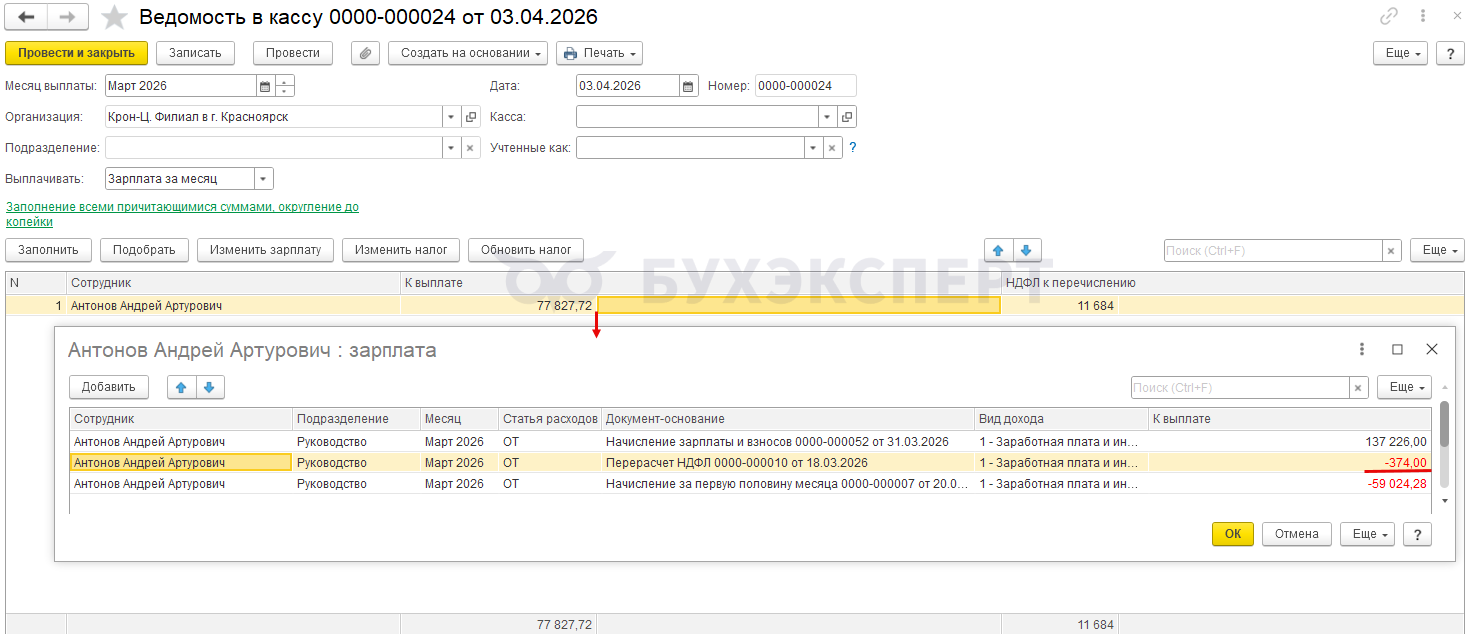Close the Антонов Андрей Артурович salary dialog
Image resolution: width=1470 pixels, height=634 pixels.
pos(1432,350)
